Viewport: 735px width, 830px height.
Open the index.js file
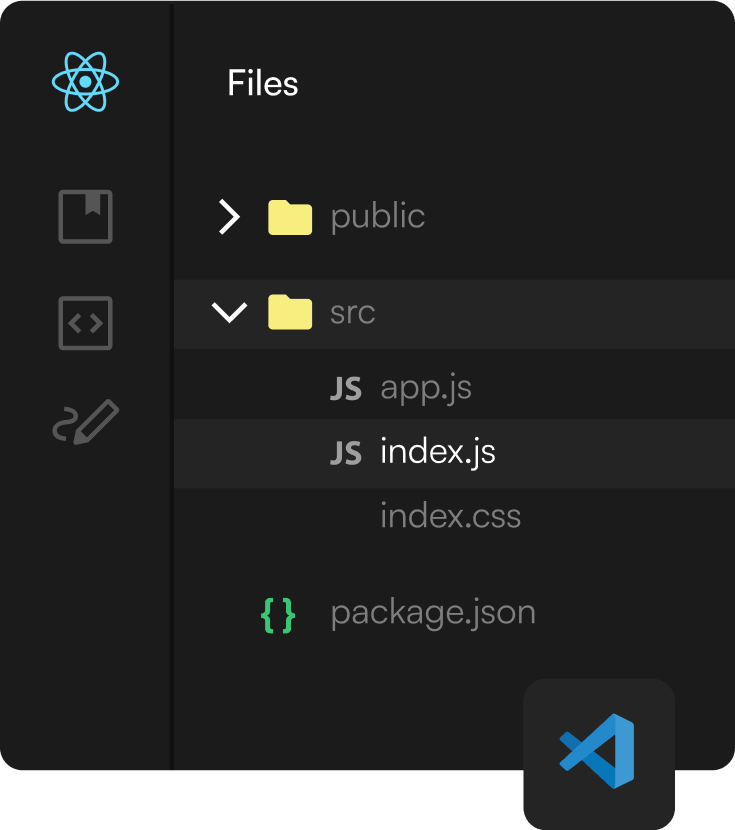pos(437,453)
